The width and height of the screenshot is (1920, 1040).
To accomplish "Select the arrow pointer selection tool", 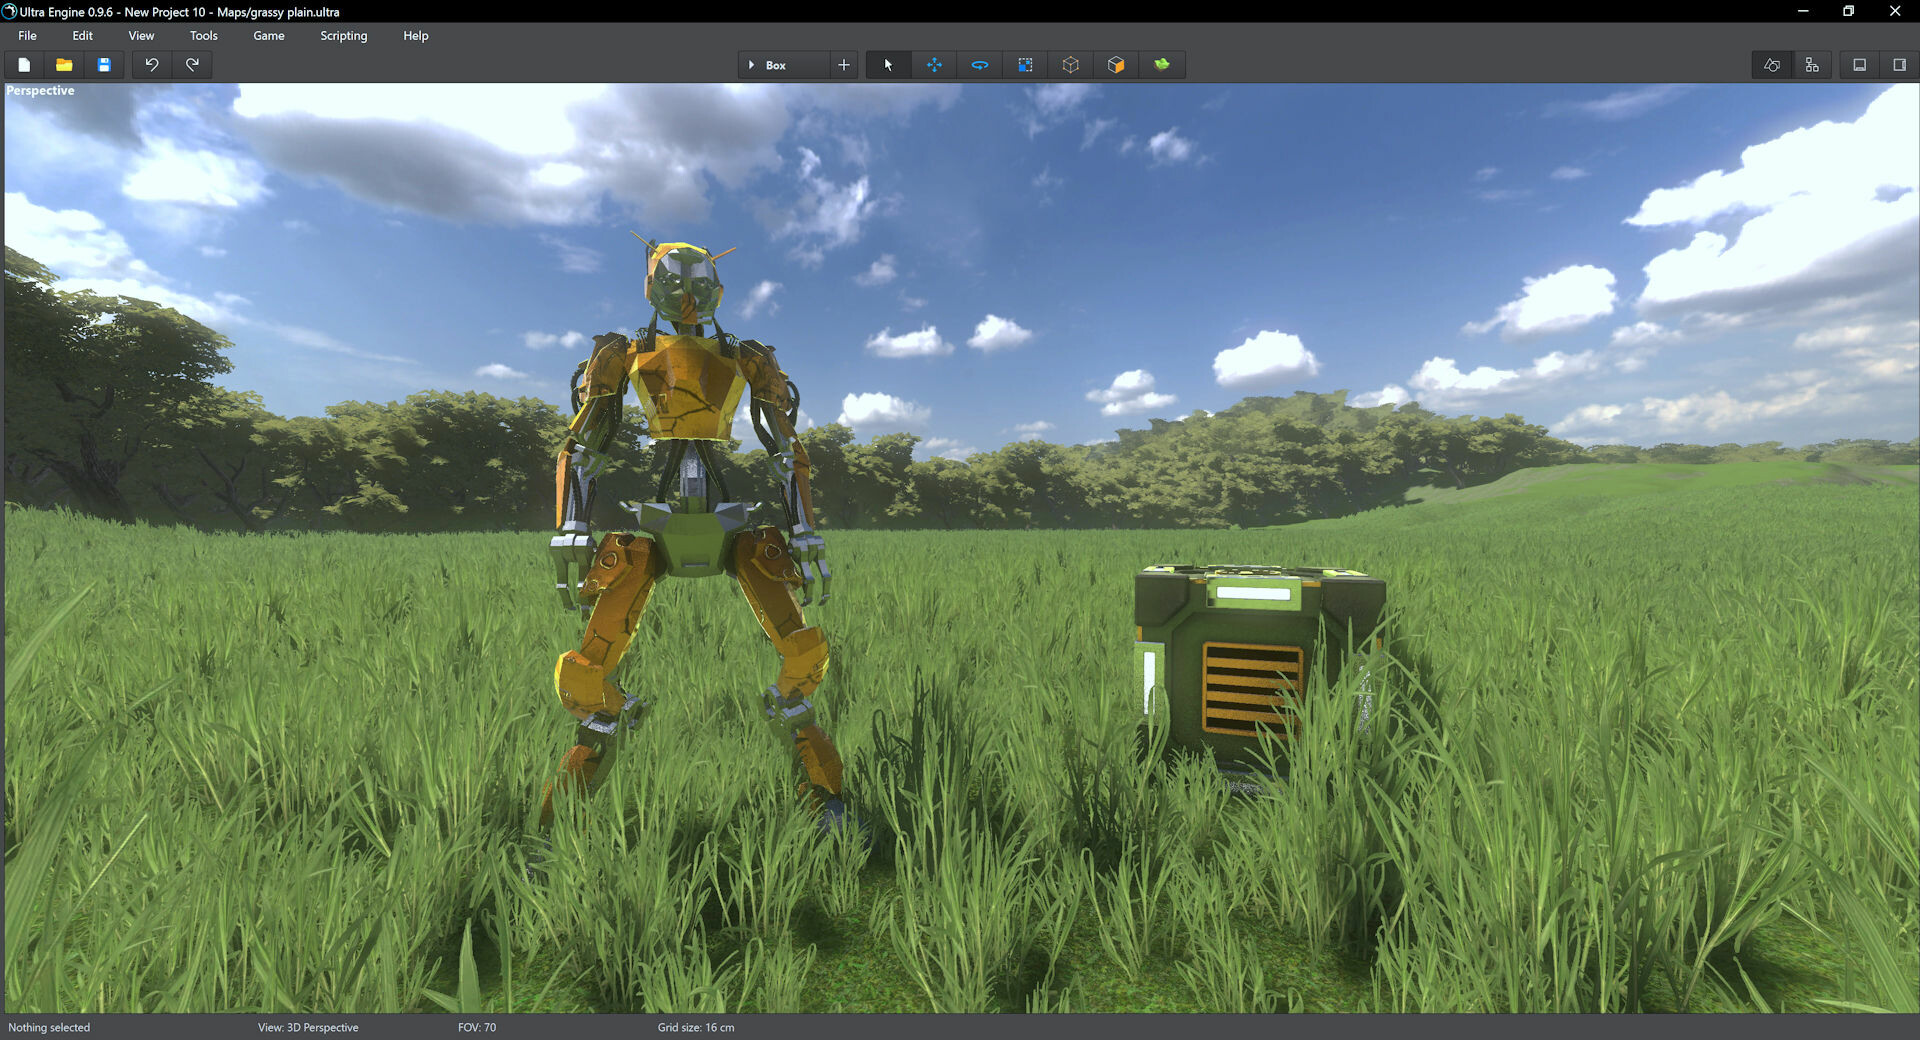I will (x=888, y=65).
